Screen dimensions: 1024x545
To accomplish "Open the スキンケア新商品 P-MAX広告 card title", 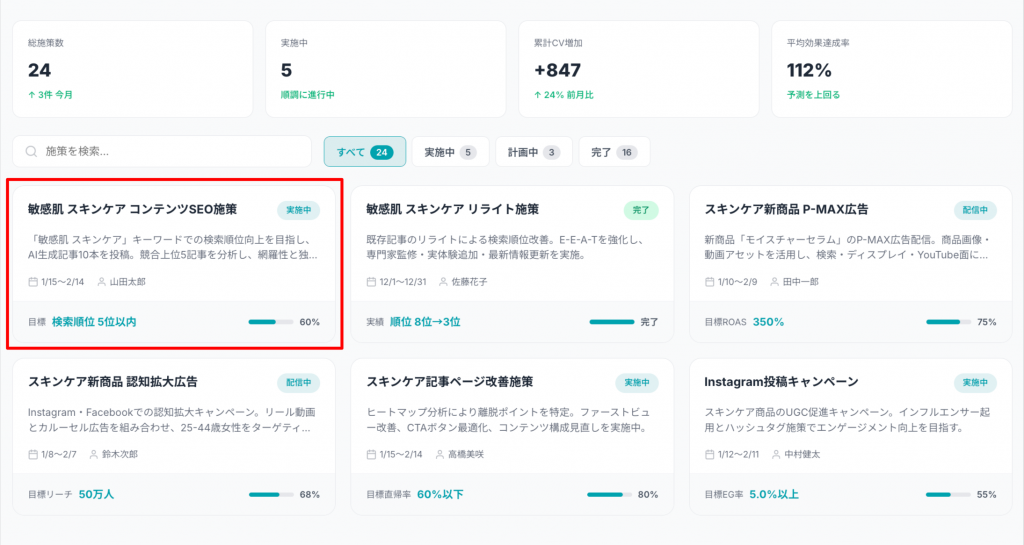I will click(x=786, y=210).
